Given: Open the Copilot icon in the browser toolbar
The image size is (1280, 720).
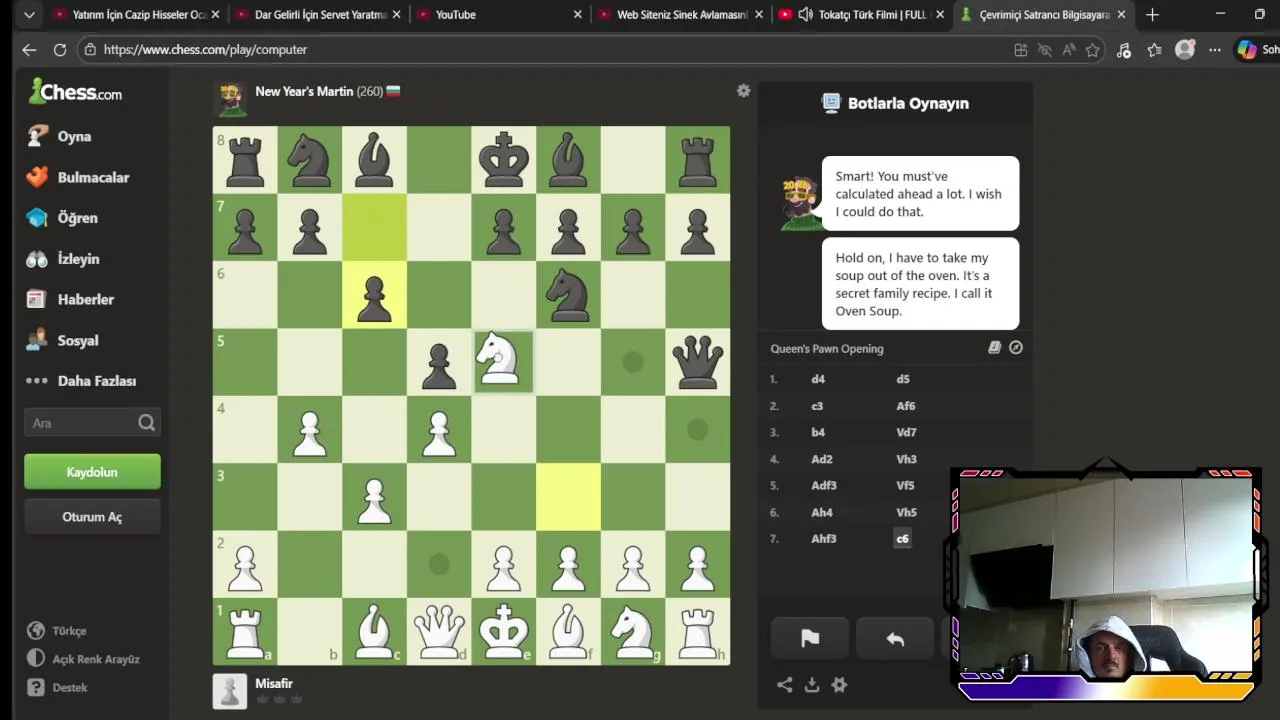Looking at the screenshot, I should (x=1247, y=49).
